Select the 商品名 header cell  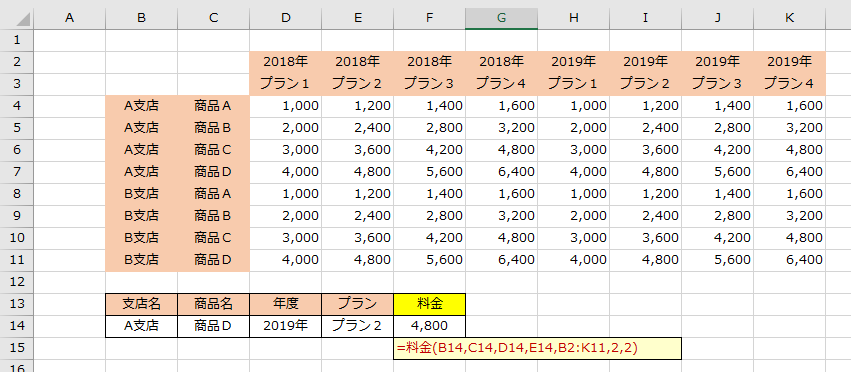click(x=213, y=304)
